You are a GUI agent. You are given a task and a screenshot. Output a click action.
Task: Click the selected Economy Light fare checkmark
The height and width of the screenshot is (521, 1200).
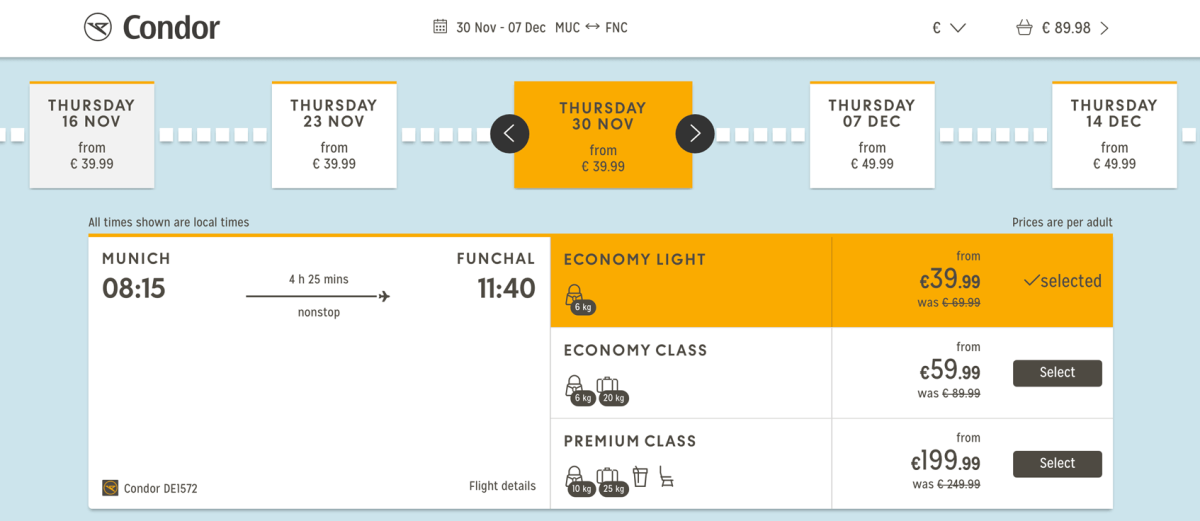click(x=1031, y=281)
